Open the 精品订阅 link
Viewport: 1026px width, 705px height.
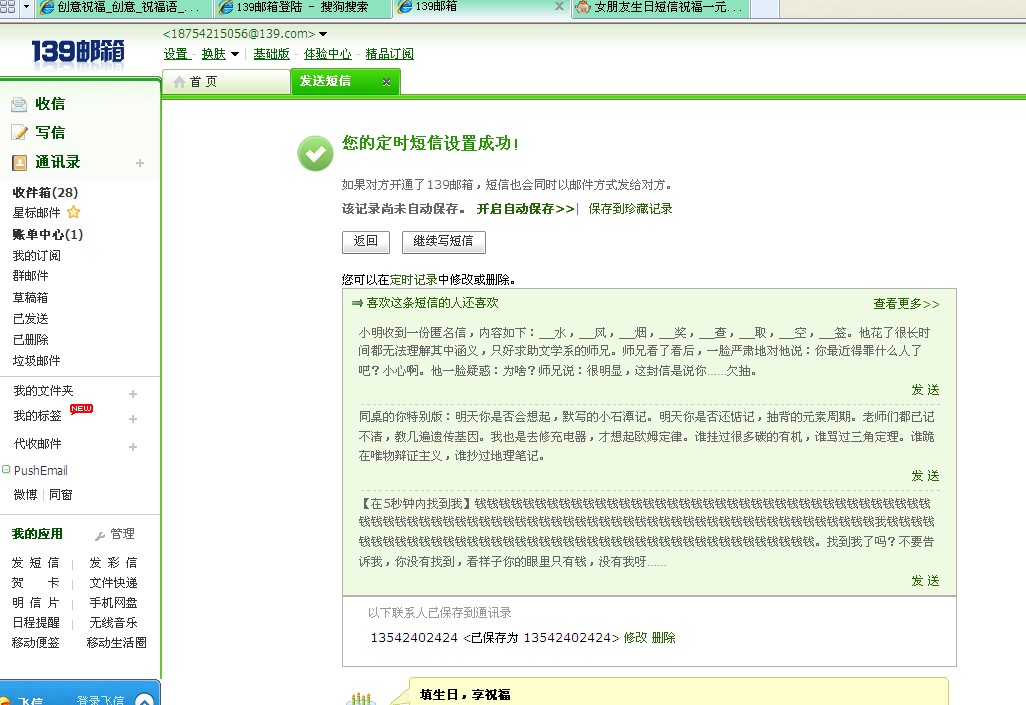point(389,54)
